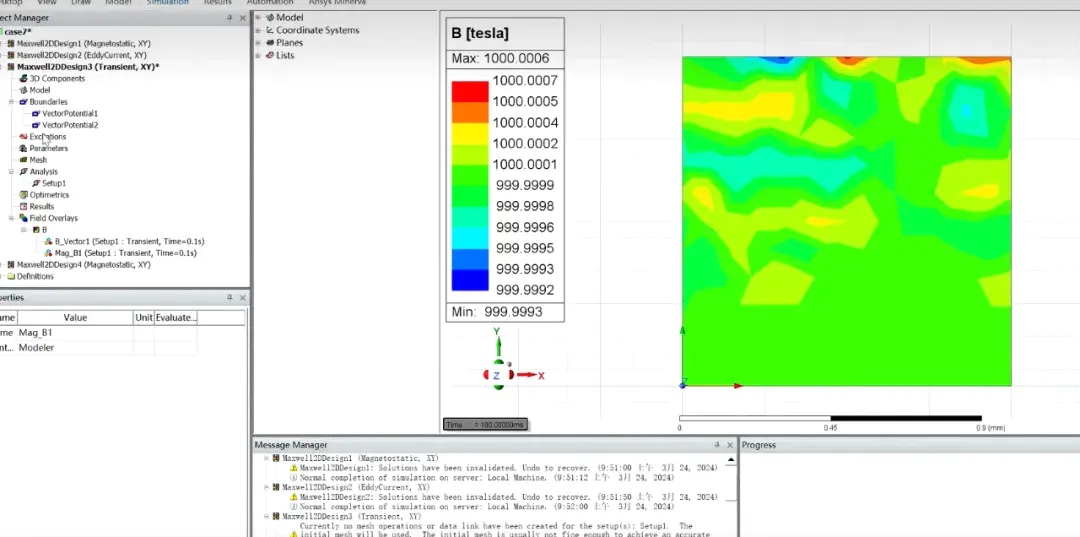Collapse the Field Overlays node
1080x537 pixels.
11,218
